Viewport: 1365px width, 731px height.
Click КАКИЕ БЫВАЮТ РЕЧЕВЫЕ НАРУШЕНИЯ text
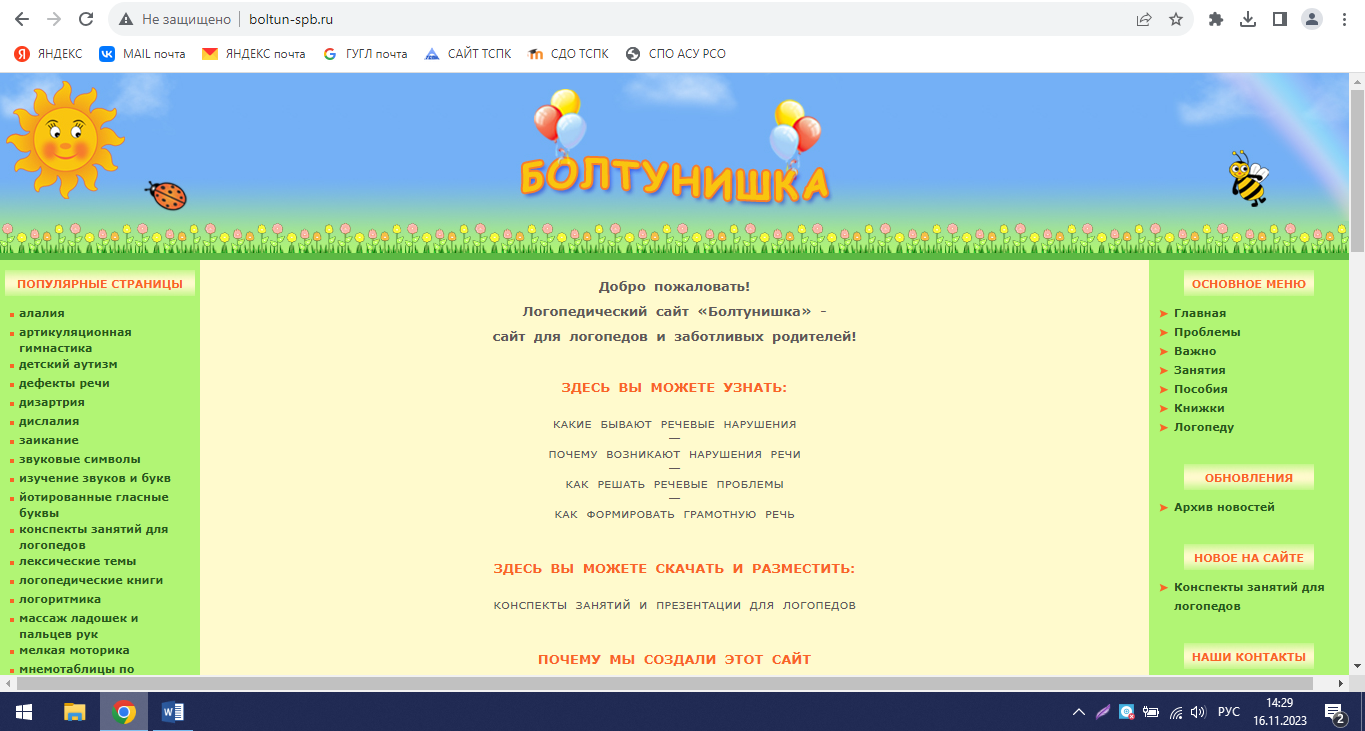(675, 424)
